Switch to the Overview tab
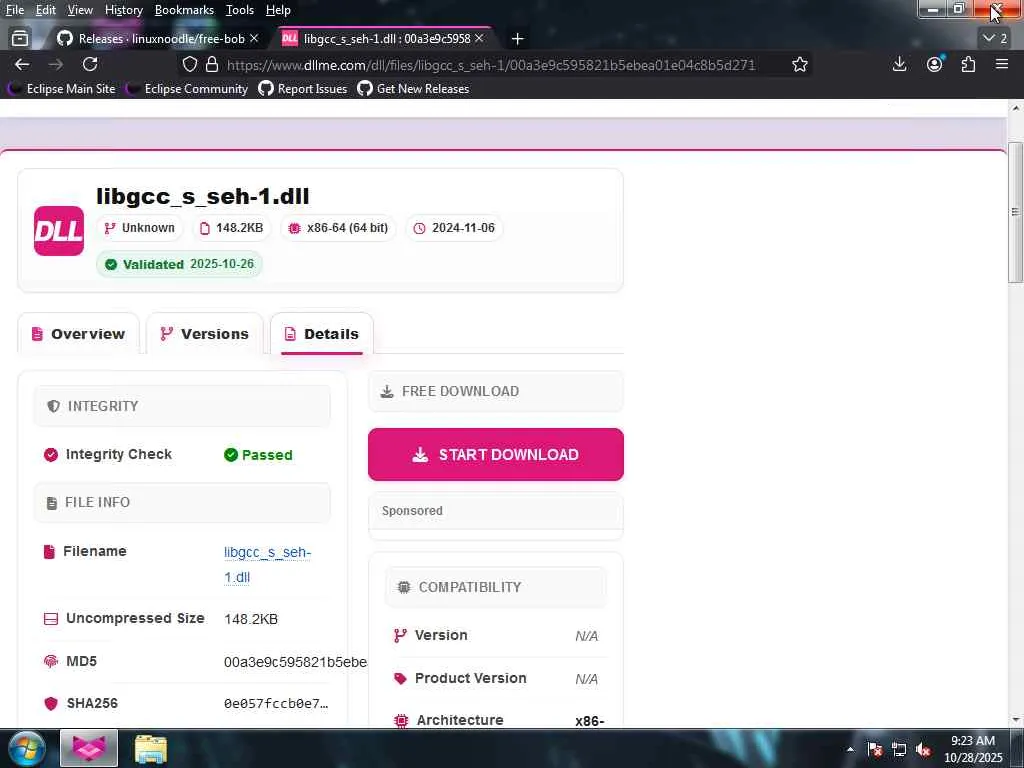The width and height of the screenshot is (1024, 768). tap(78, 334)
